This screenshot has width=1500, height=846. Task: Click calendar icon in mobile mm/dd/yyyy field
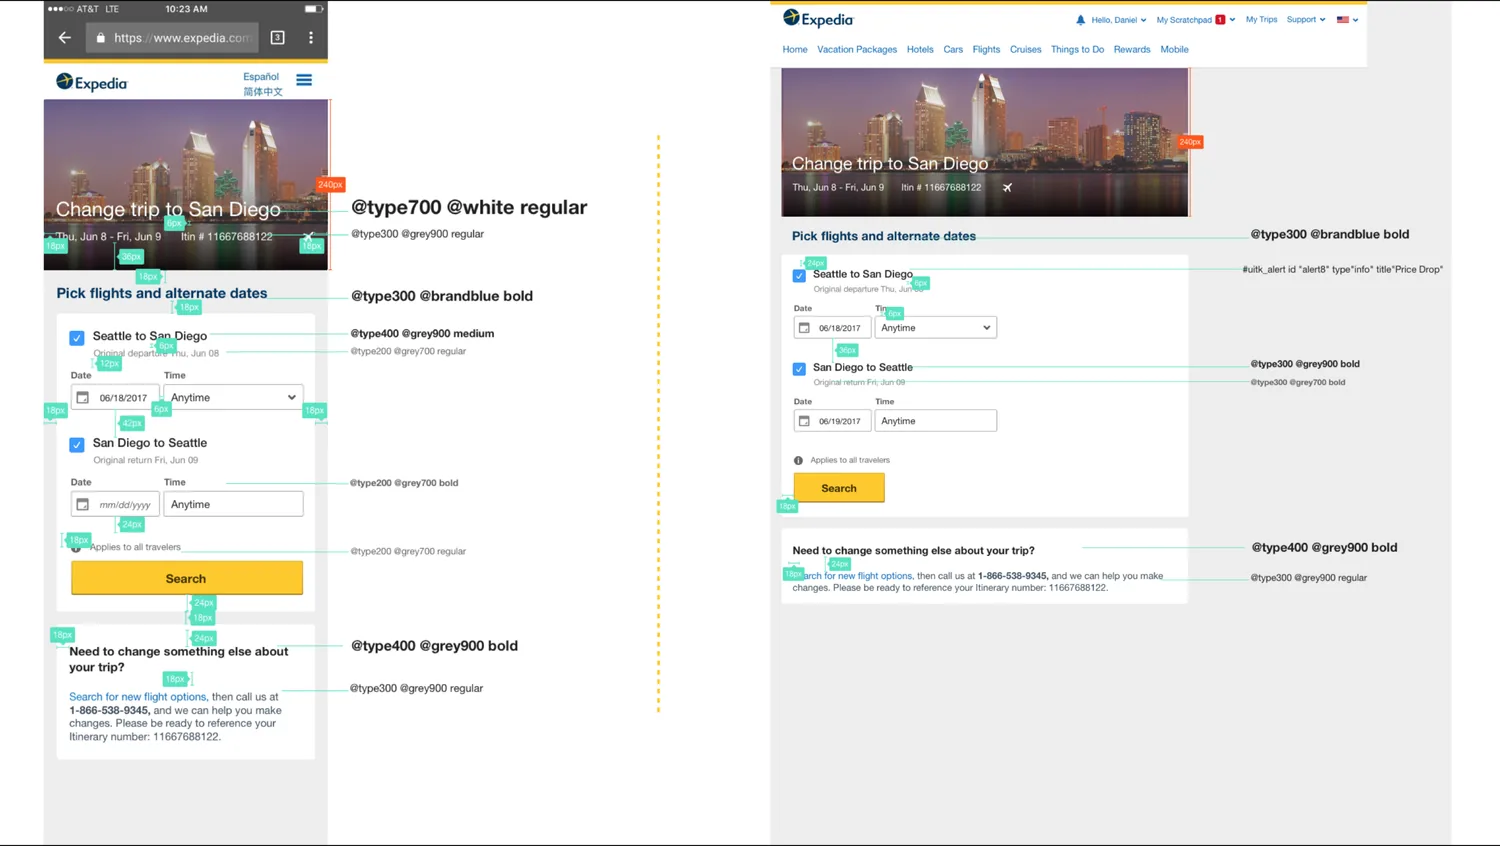coord(83,504)
